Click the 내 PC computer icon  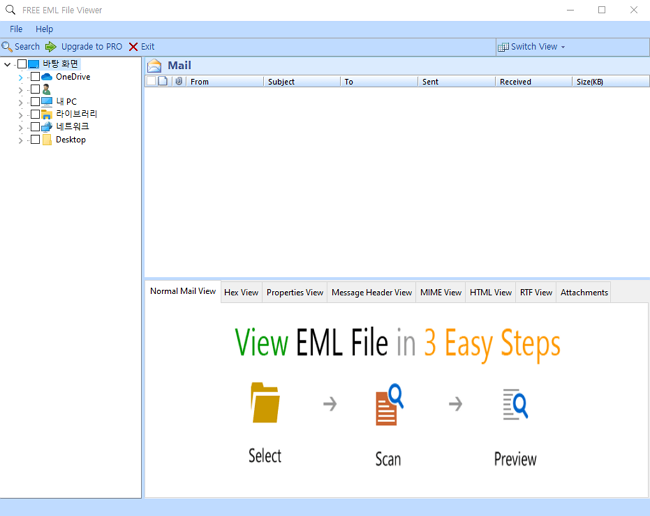pos(47,102)
